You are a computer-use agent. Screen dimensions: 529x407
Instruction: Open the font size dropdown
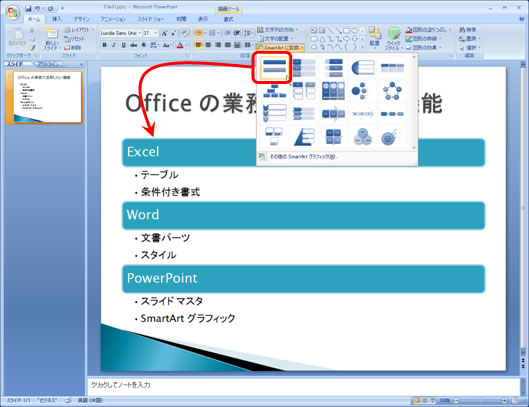click(x=150, y=33)
